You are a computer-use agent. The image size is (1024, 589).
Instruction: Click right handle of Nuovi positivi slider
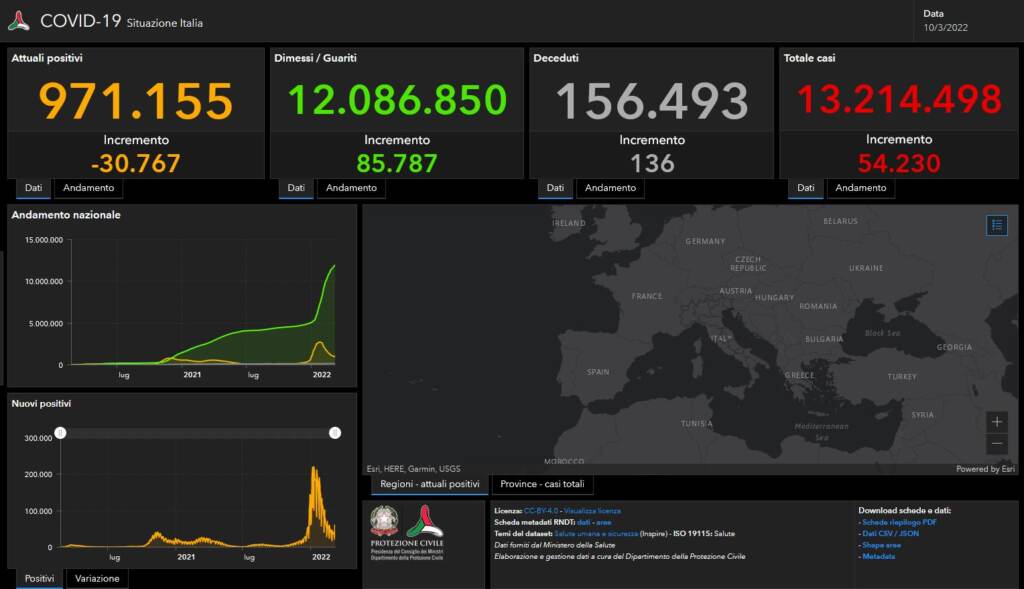pos(335,433)
